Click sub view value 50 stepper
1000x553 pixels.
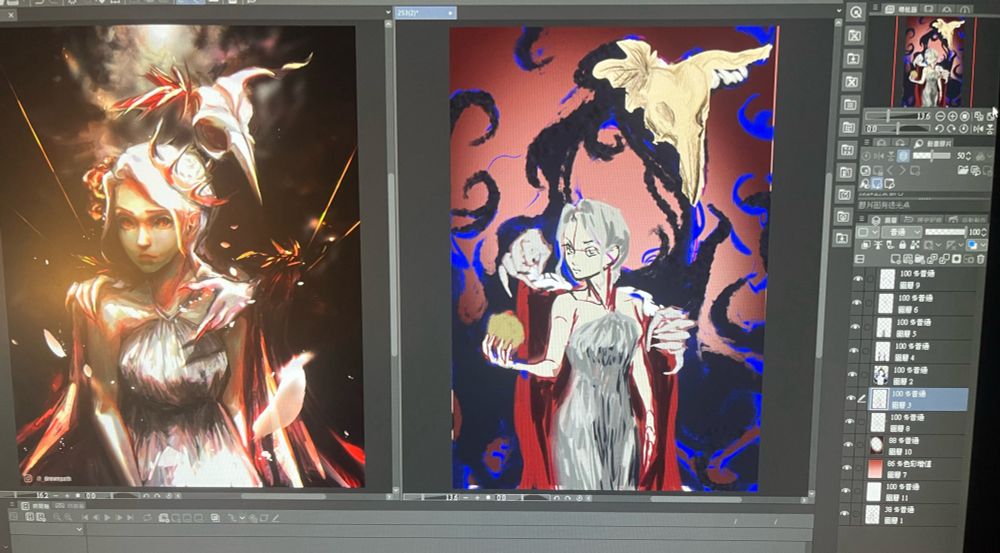(x=969, y=156)
